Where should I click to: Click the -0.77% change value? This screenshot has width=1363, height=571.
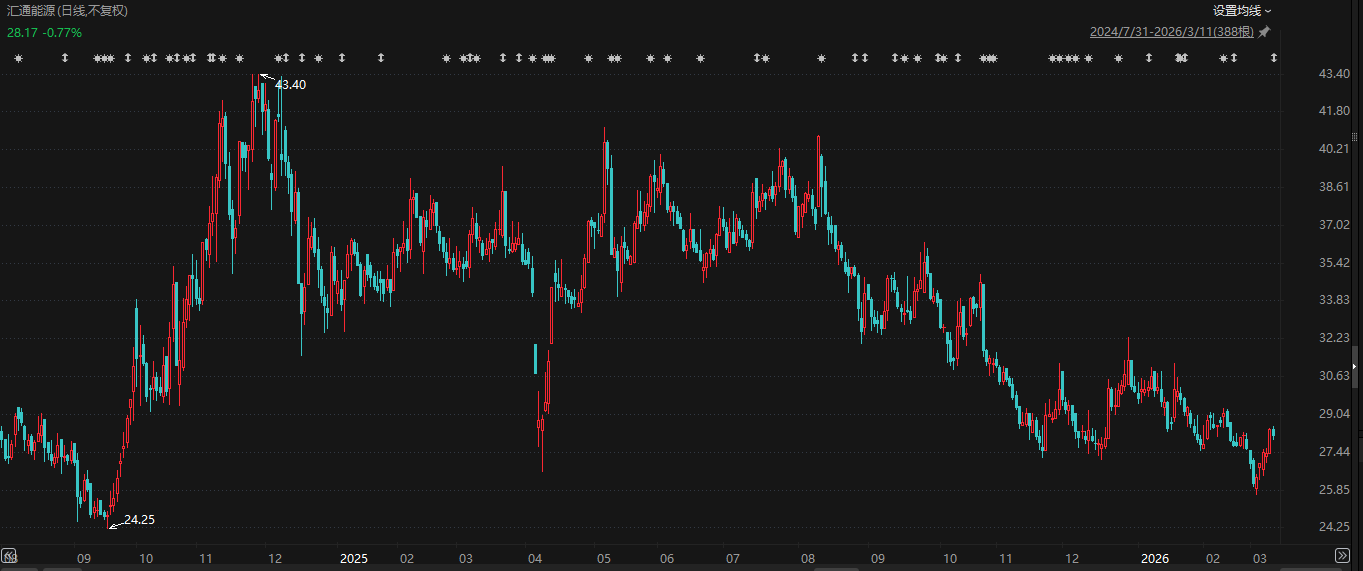tap(62, 32)
